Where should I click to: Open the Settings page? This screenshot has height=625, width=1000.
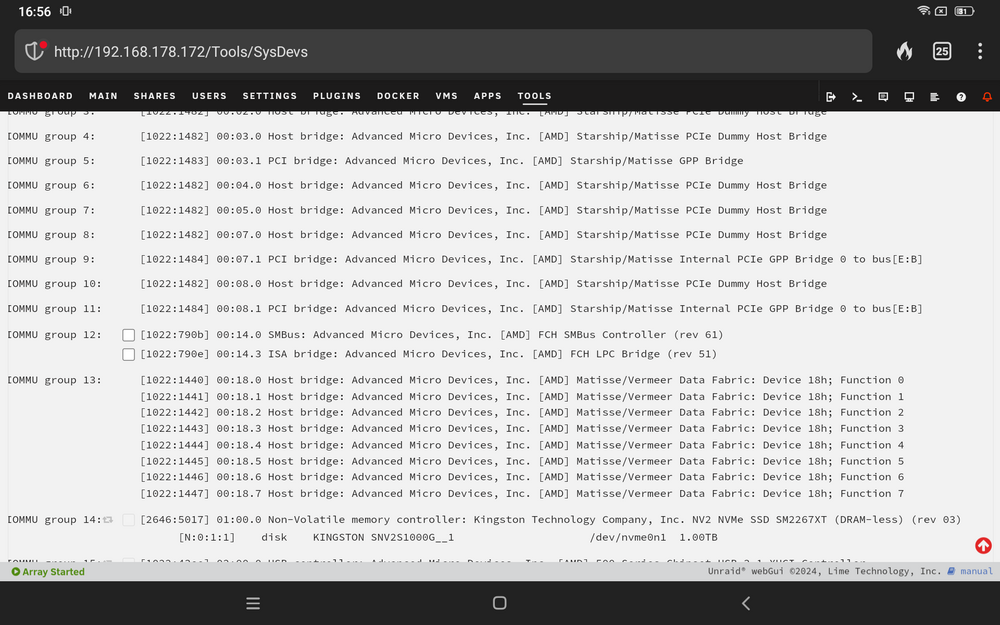pos(270,96)
